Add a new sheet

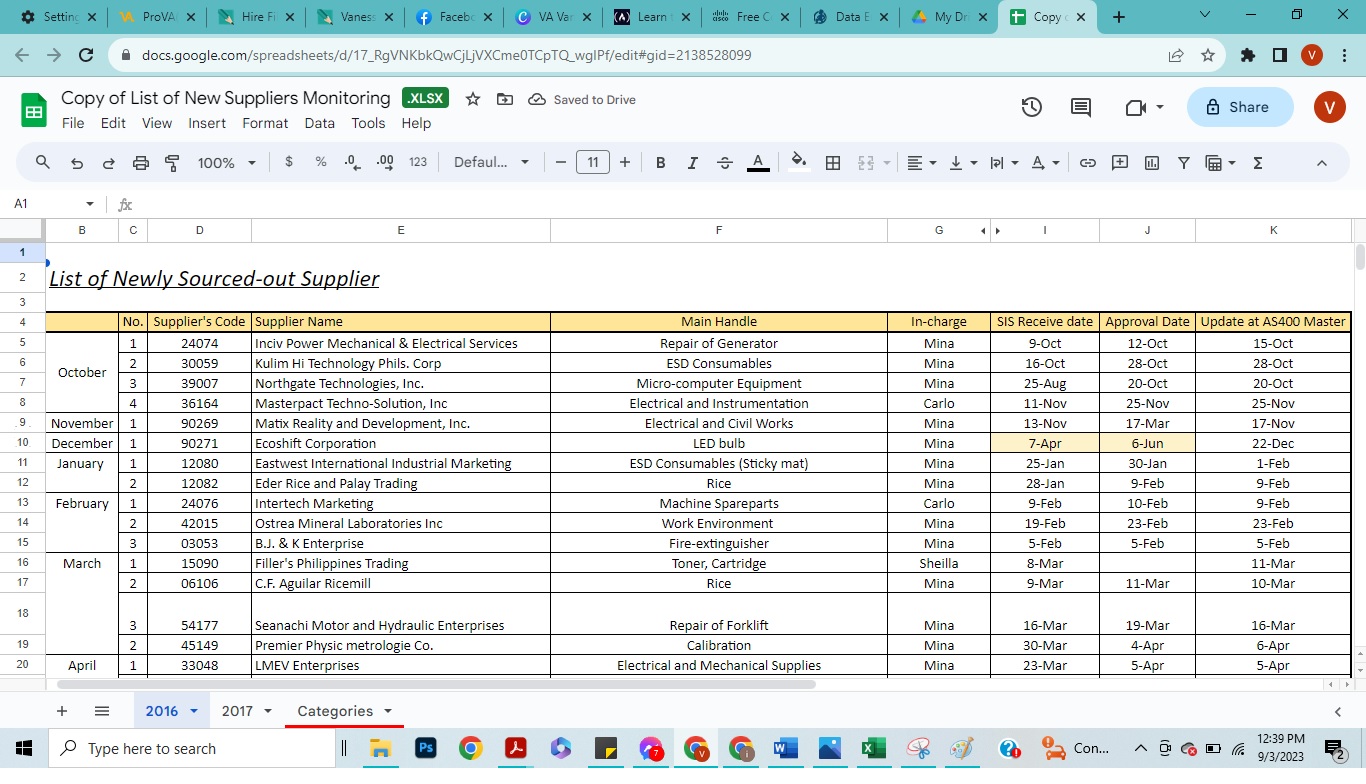[x=62, y=711]
